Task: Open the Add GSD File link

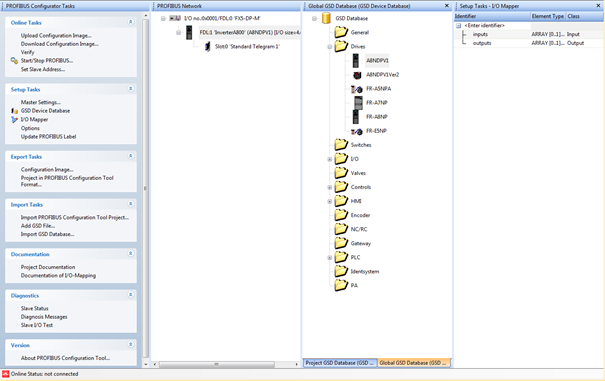Action: (x=38, y=226)
